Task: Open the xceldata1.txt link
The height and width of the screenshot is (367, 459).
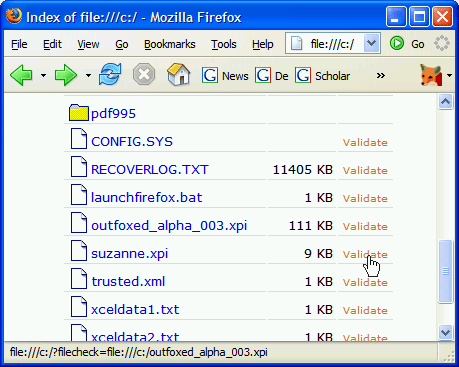Action: click(x=135, y=310)
